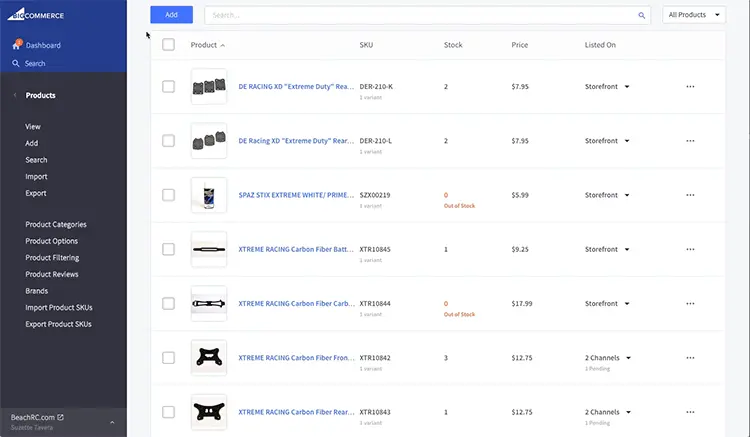Check the DER-210-L product checkbox
Image resolution: width=750 pixels, height=437 pixels.
[168, 141]
